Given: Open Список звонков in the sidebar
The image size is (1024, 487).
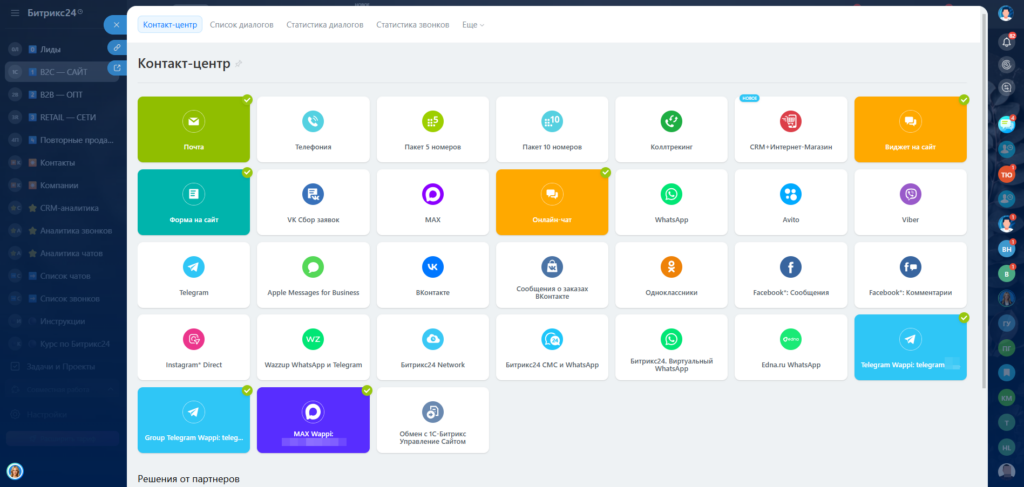Looking at the screenshot, I should (x=62, y=299).
